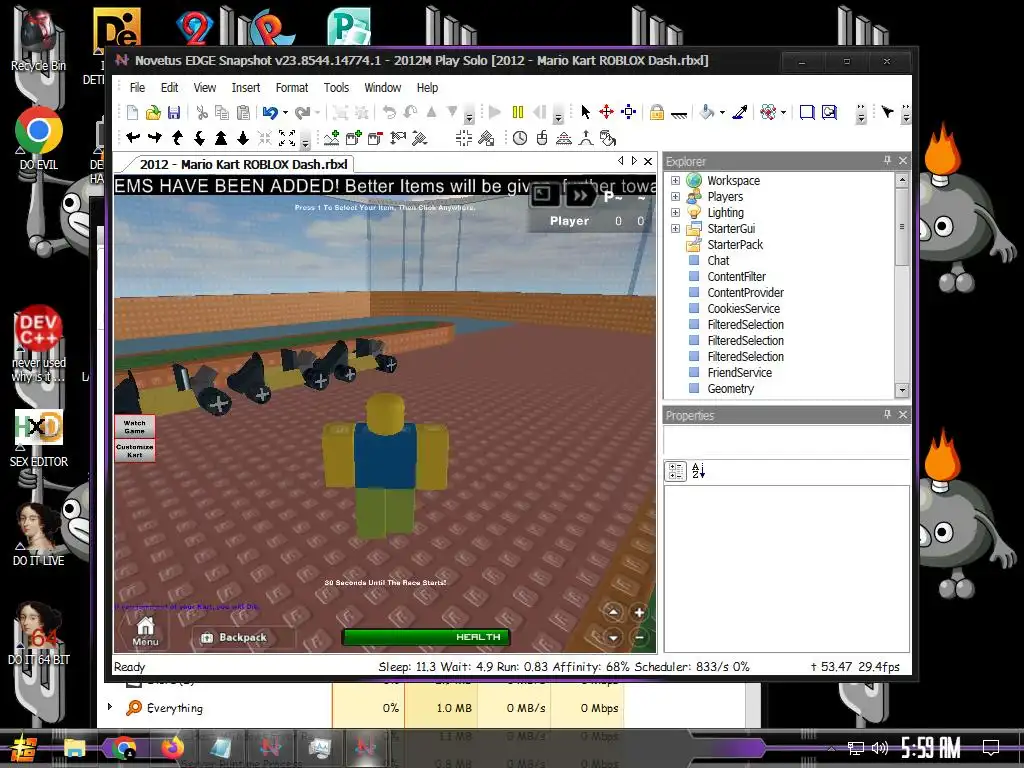Toggle alphabetical sort in Properties
This screenshot has width=1024, height=768.
698,471
